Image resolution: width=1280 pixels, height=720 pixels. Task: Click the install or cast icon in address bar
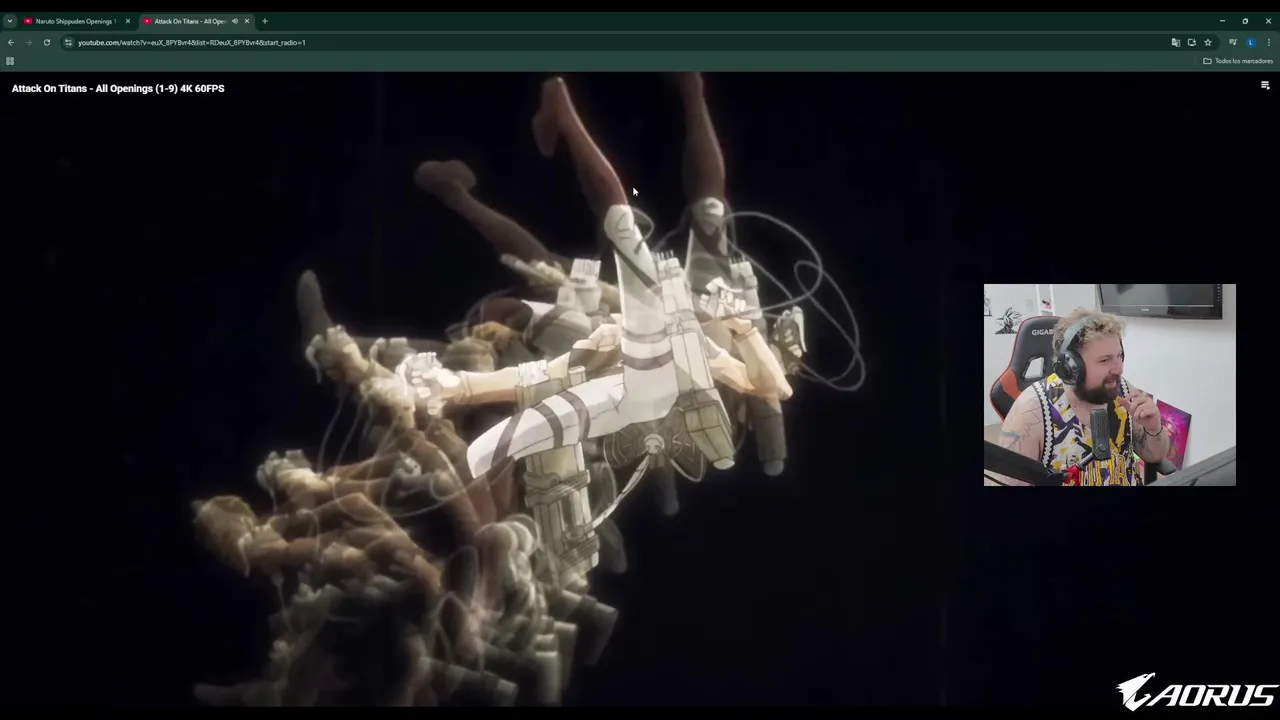tap(1191, 42)
